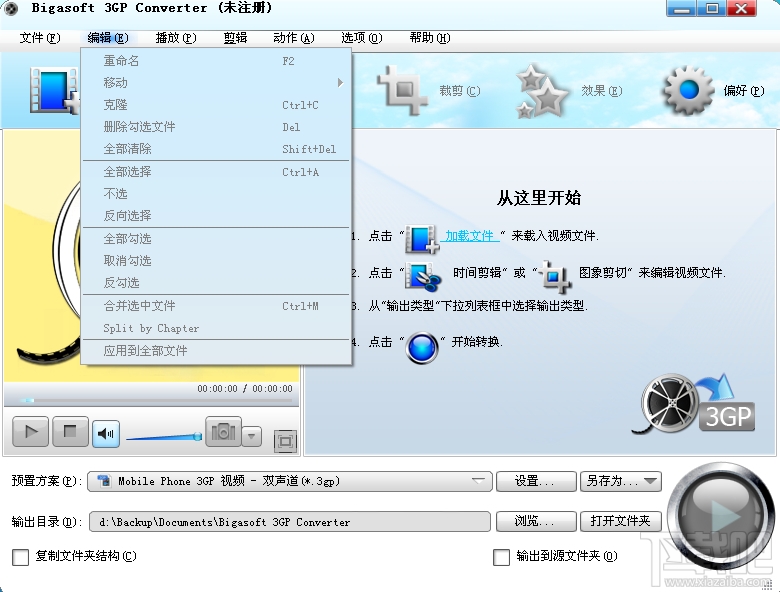Open the 播放(P) menu
Screen dimensions: 780x592
tap(176, 38)
